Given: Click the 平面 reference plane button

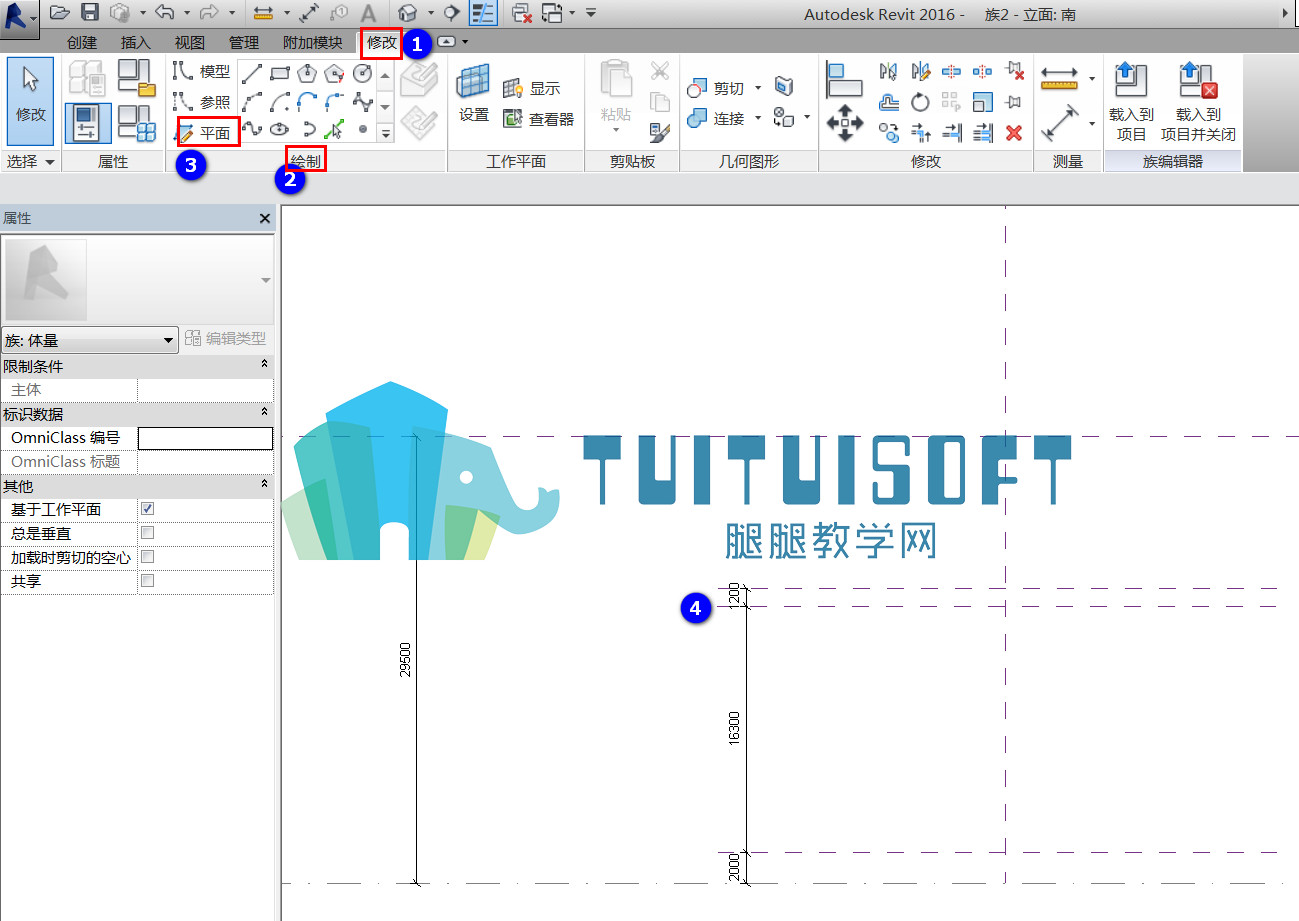Looking at the screenshot, I should 208,132.
